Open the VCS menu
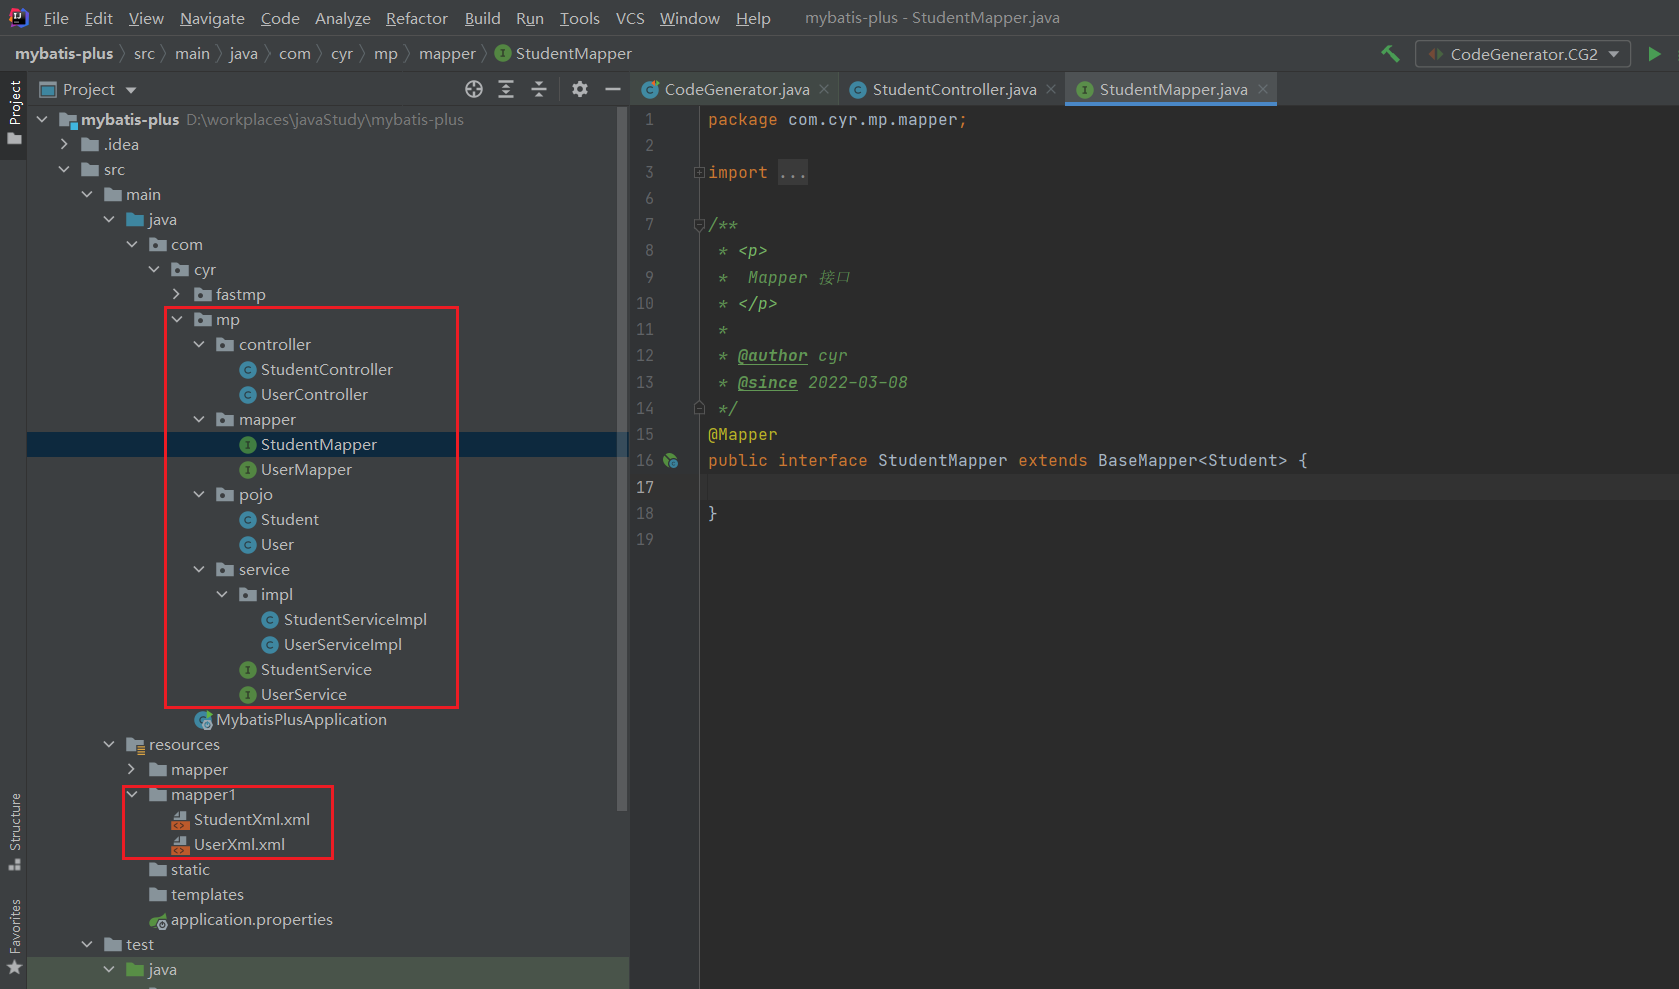This screenshot has height=989, width=1679. coord(630,18)
